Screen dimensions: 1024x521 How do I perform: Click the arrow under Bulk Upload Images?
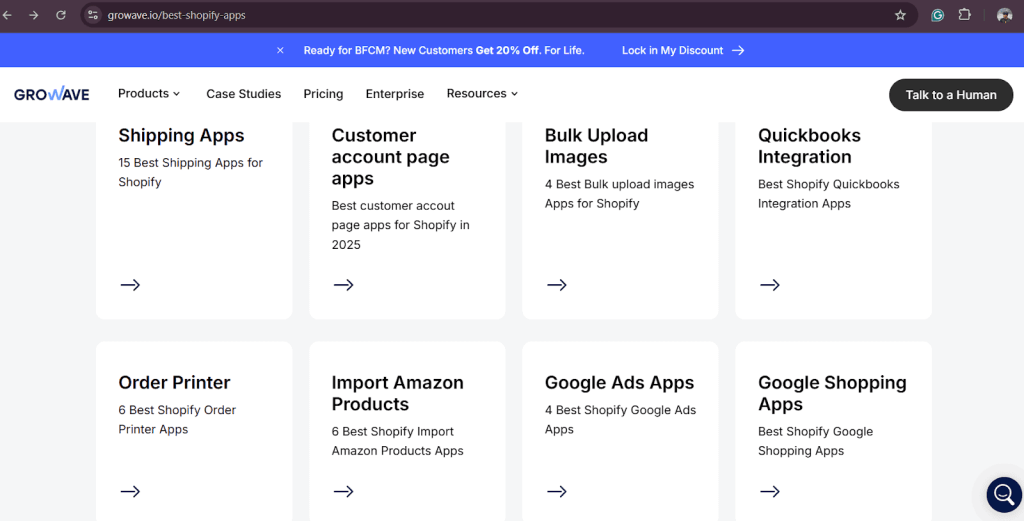(557, 285)
